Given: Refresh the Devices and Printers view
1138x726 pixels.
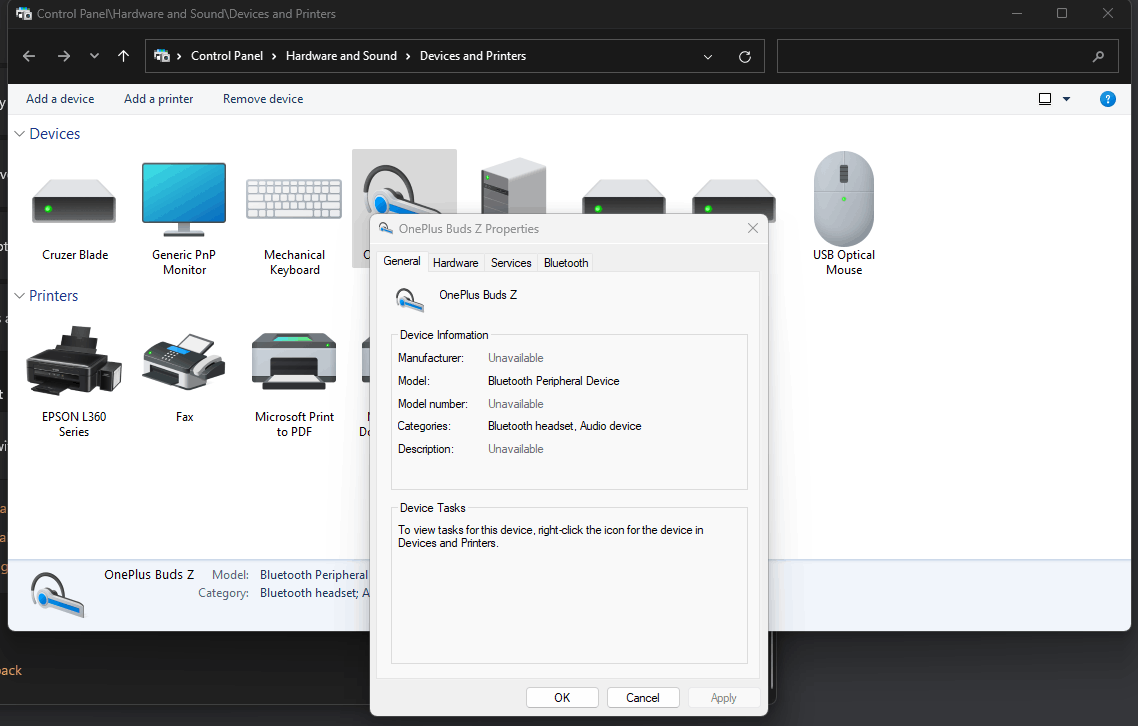Looking at the screenshot, I should tap(745, 57).
